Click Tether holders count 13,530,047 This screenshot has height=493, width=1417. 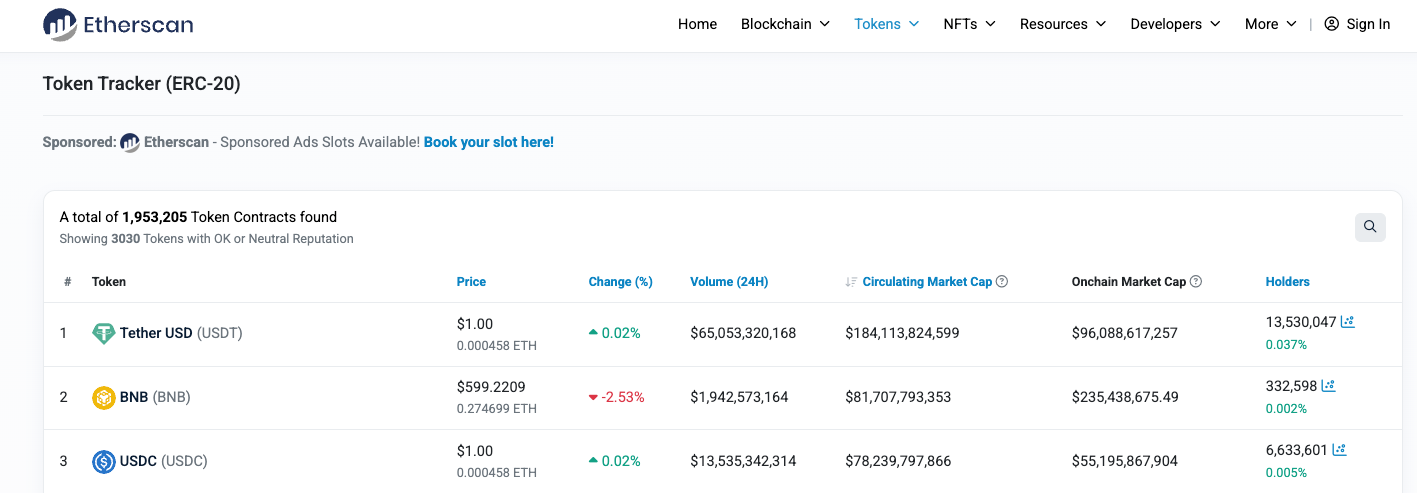coord(1301,322)
